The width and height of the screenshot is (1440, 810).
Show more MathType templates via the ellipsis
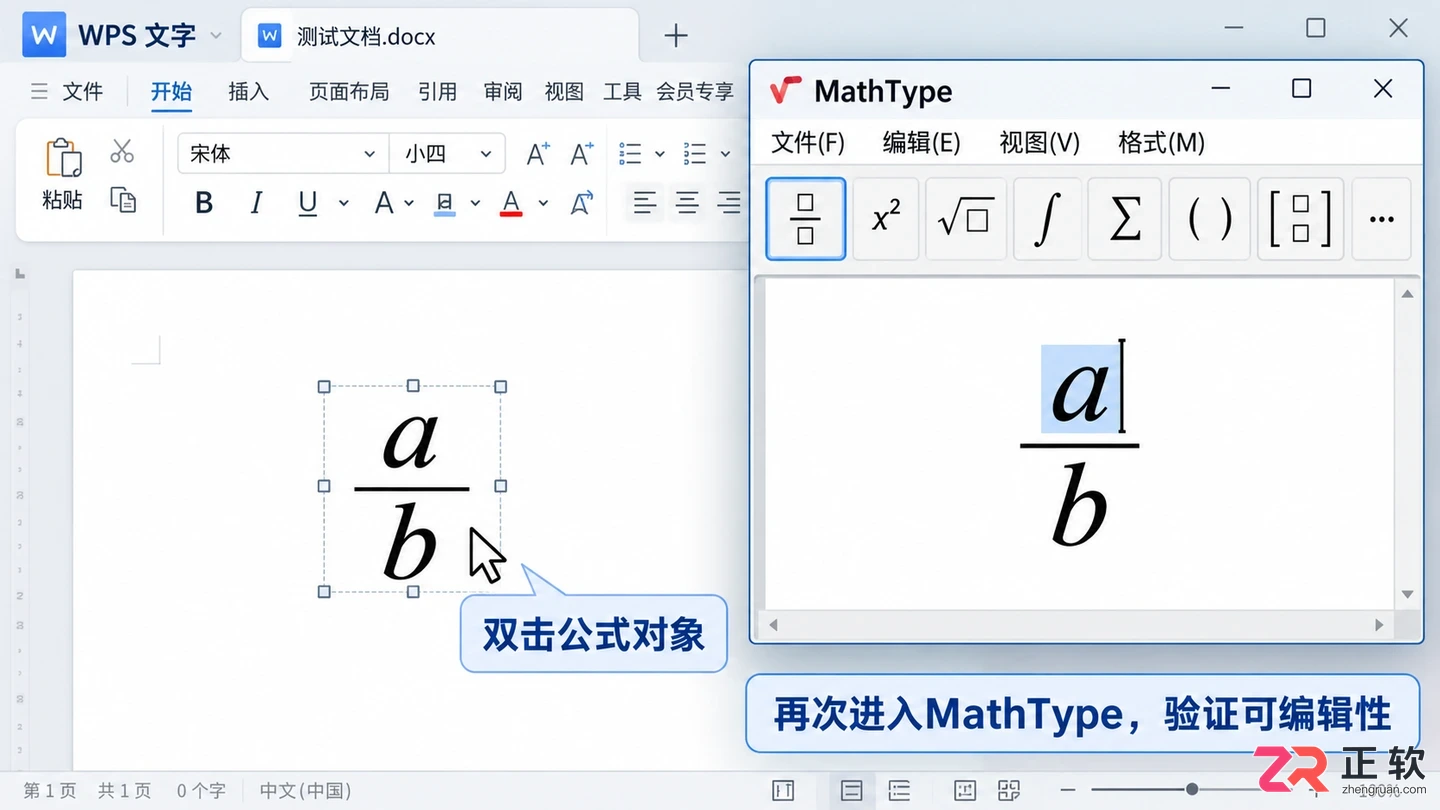point(1381,219)
